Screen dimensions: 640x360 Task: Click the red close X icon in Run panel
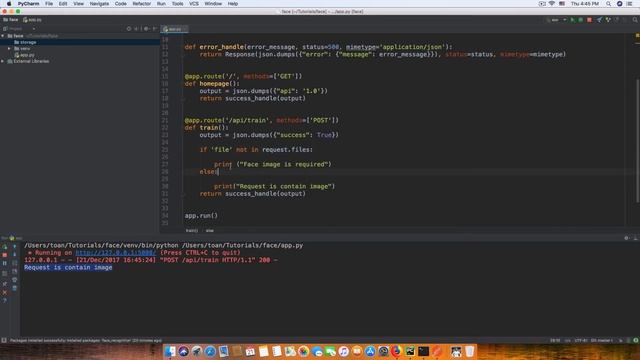(x=5, y=292)
